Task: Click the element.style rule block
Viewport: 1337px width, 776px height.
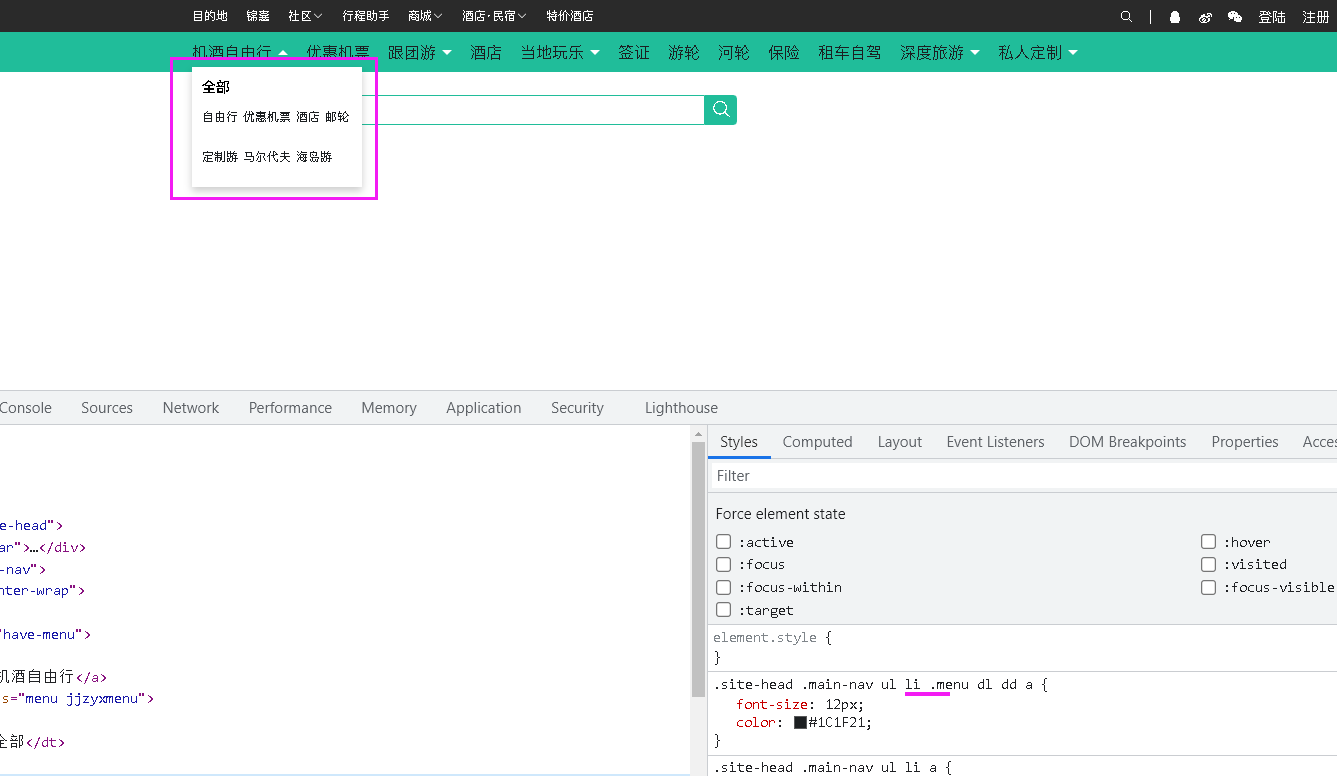Action: [1022, 648]
